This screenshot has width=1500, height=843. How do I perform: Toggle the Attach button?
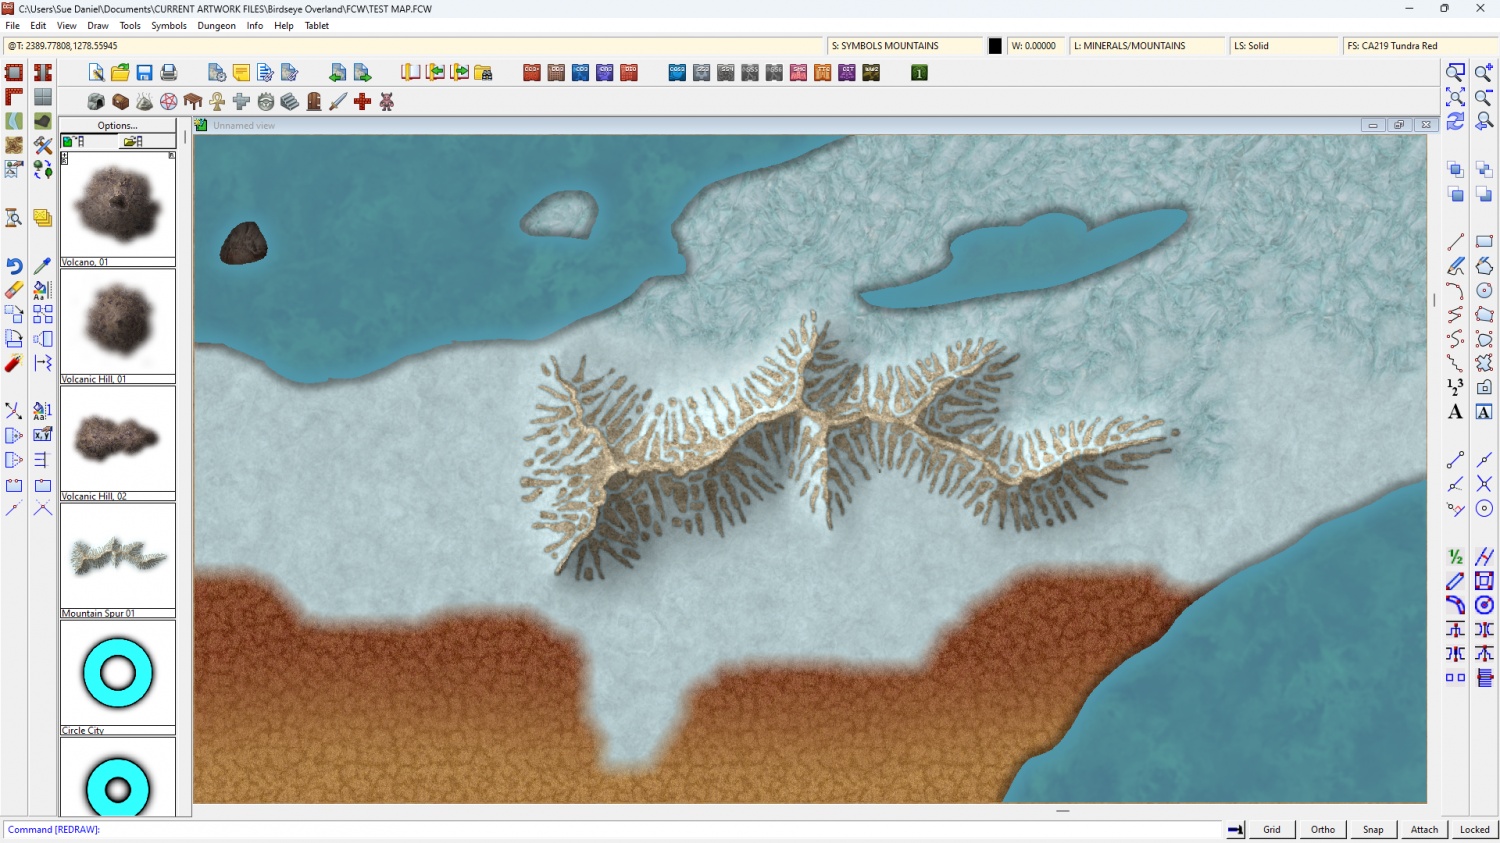tap(1424, 829)
